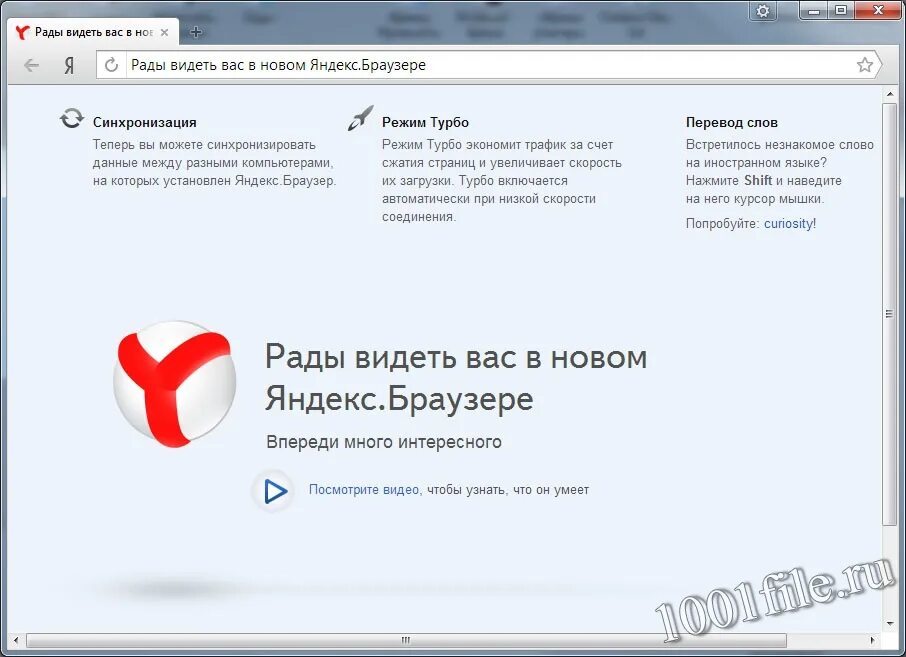Play the intro video with the play button
Image resolution: width=906 pixels, height=657 pixels.
click(274, 491)
